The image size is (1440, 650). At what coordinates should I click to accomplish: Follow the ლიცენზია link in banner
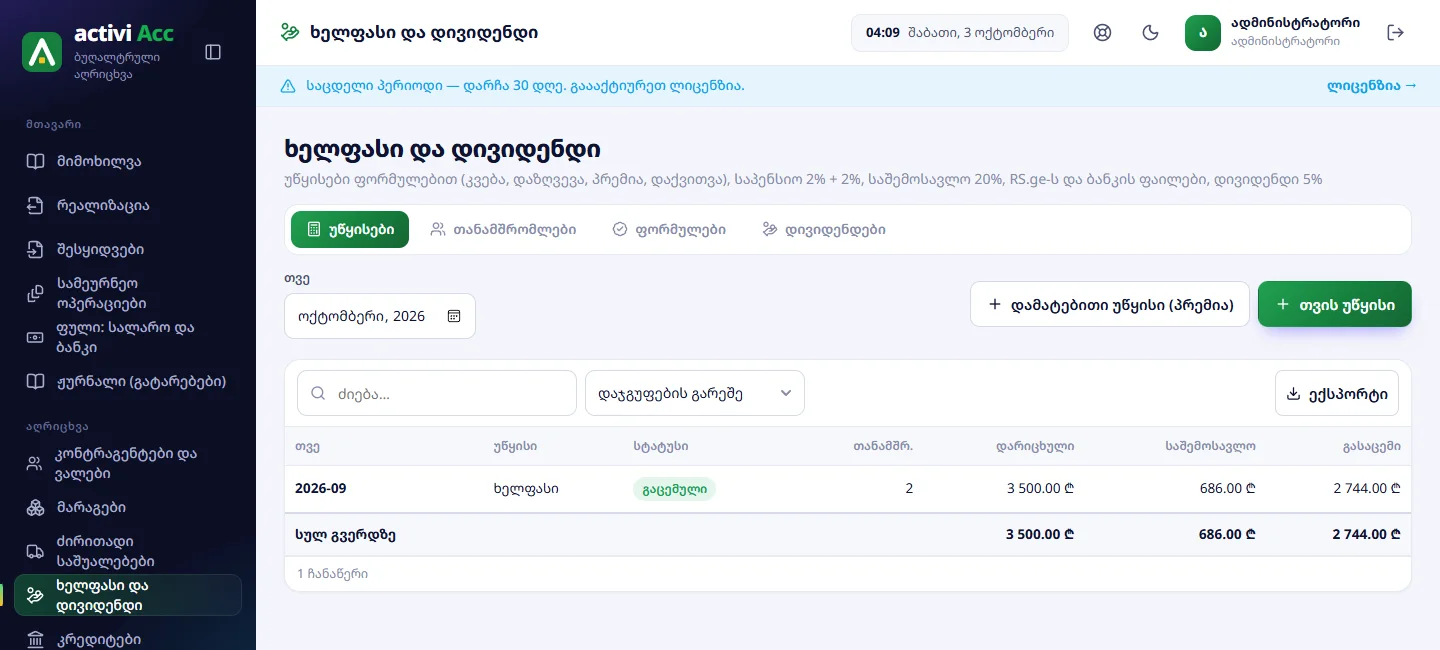[x=1372, y=86]
